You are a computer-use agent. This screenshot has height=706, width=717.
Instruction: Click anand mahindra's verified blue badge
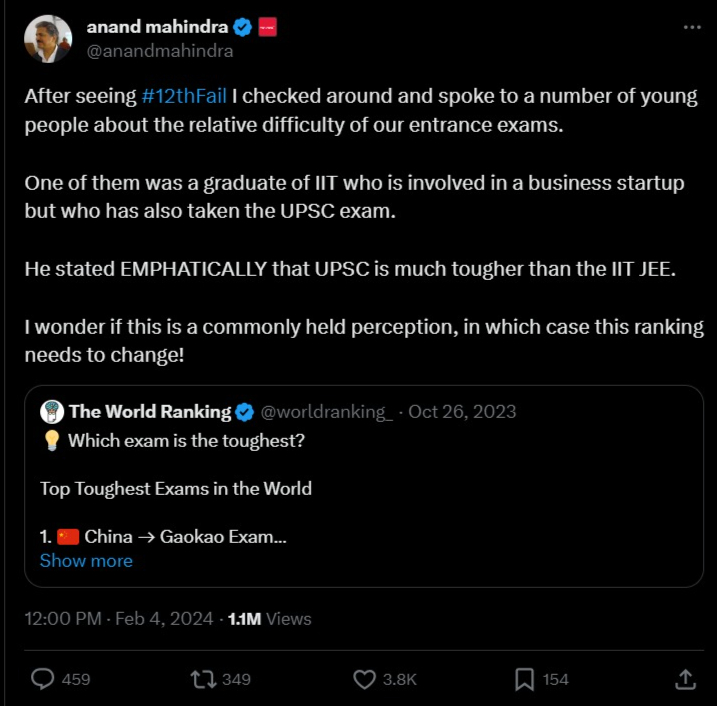[243, 27]
